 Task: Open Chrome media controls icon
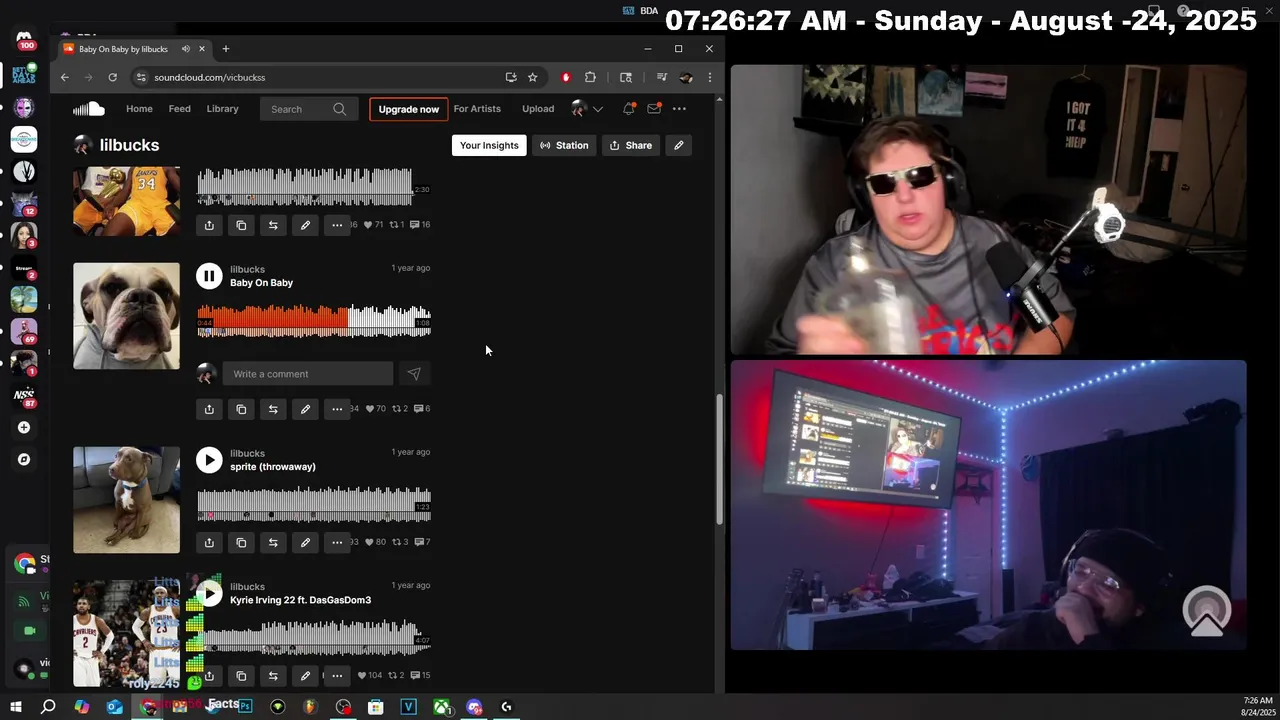tap(661, 77)
